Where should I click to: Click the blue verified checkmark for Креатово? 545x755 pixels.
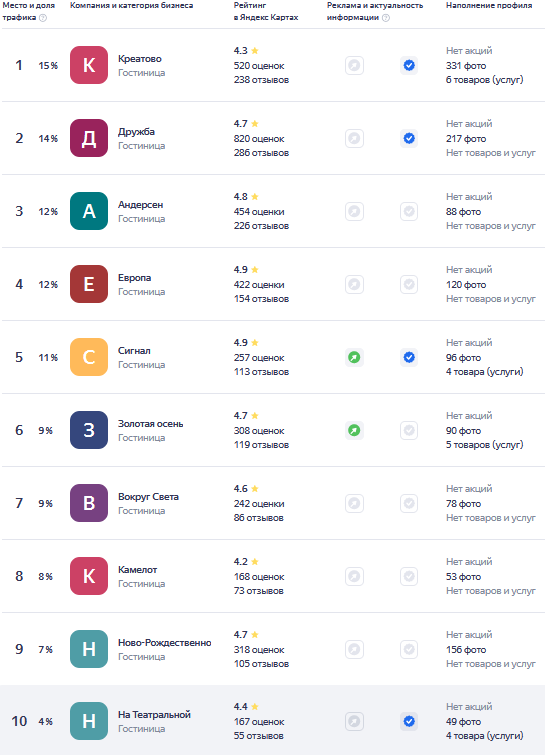409,65
